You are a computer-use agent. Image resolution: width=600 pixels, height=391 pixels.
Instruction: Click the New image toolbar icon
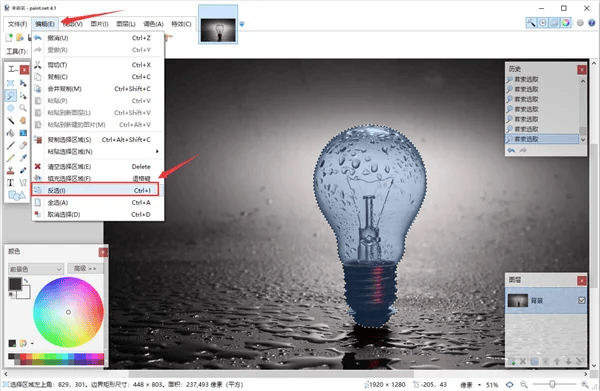[9, 37]
